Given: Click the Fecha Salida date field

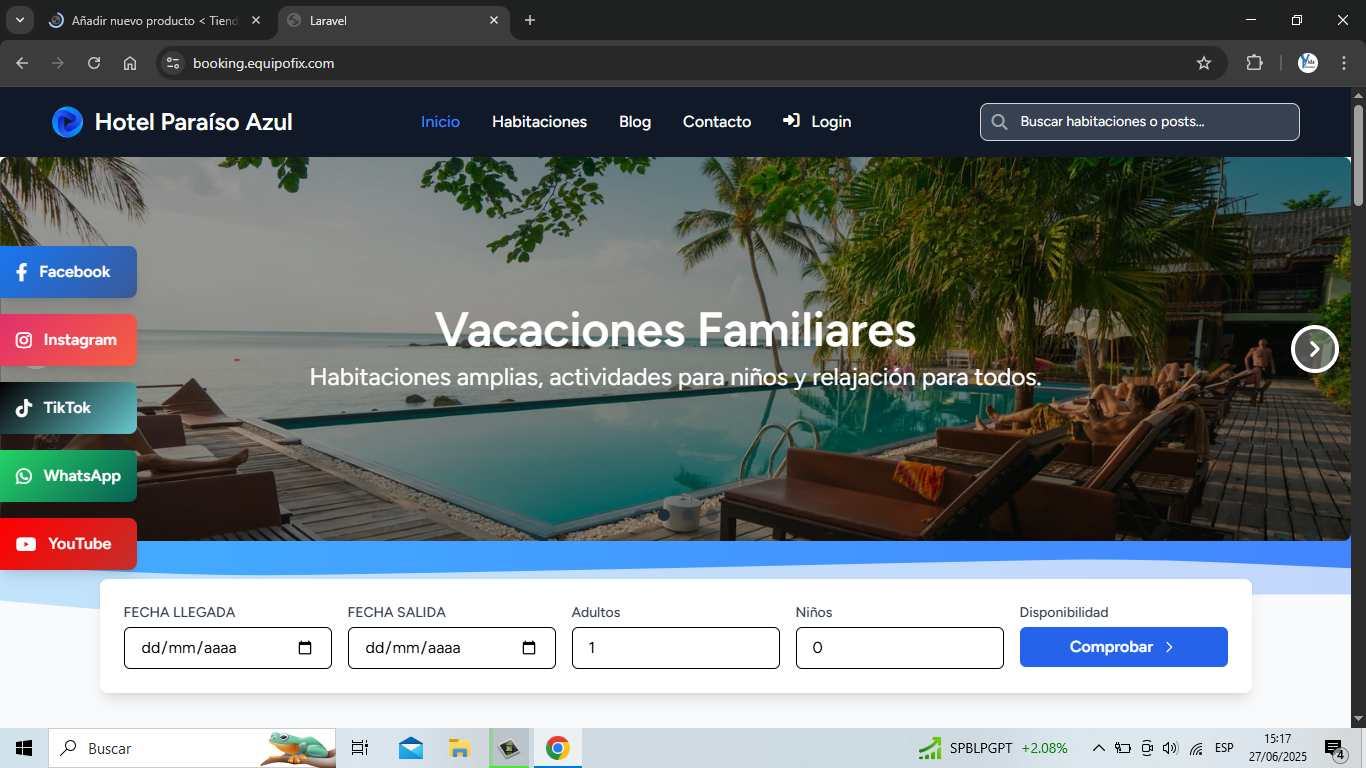Looking at the screenshot, I should [452, 648].
